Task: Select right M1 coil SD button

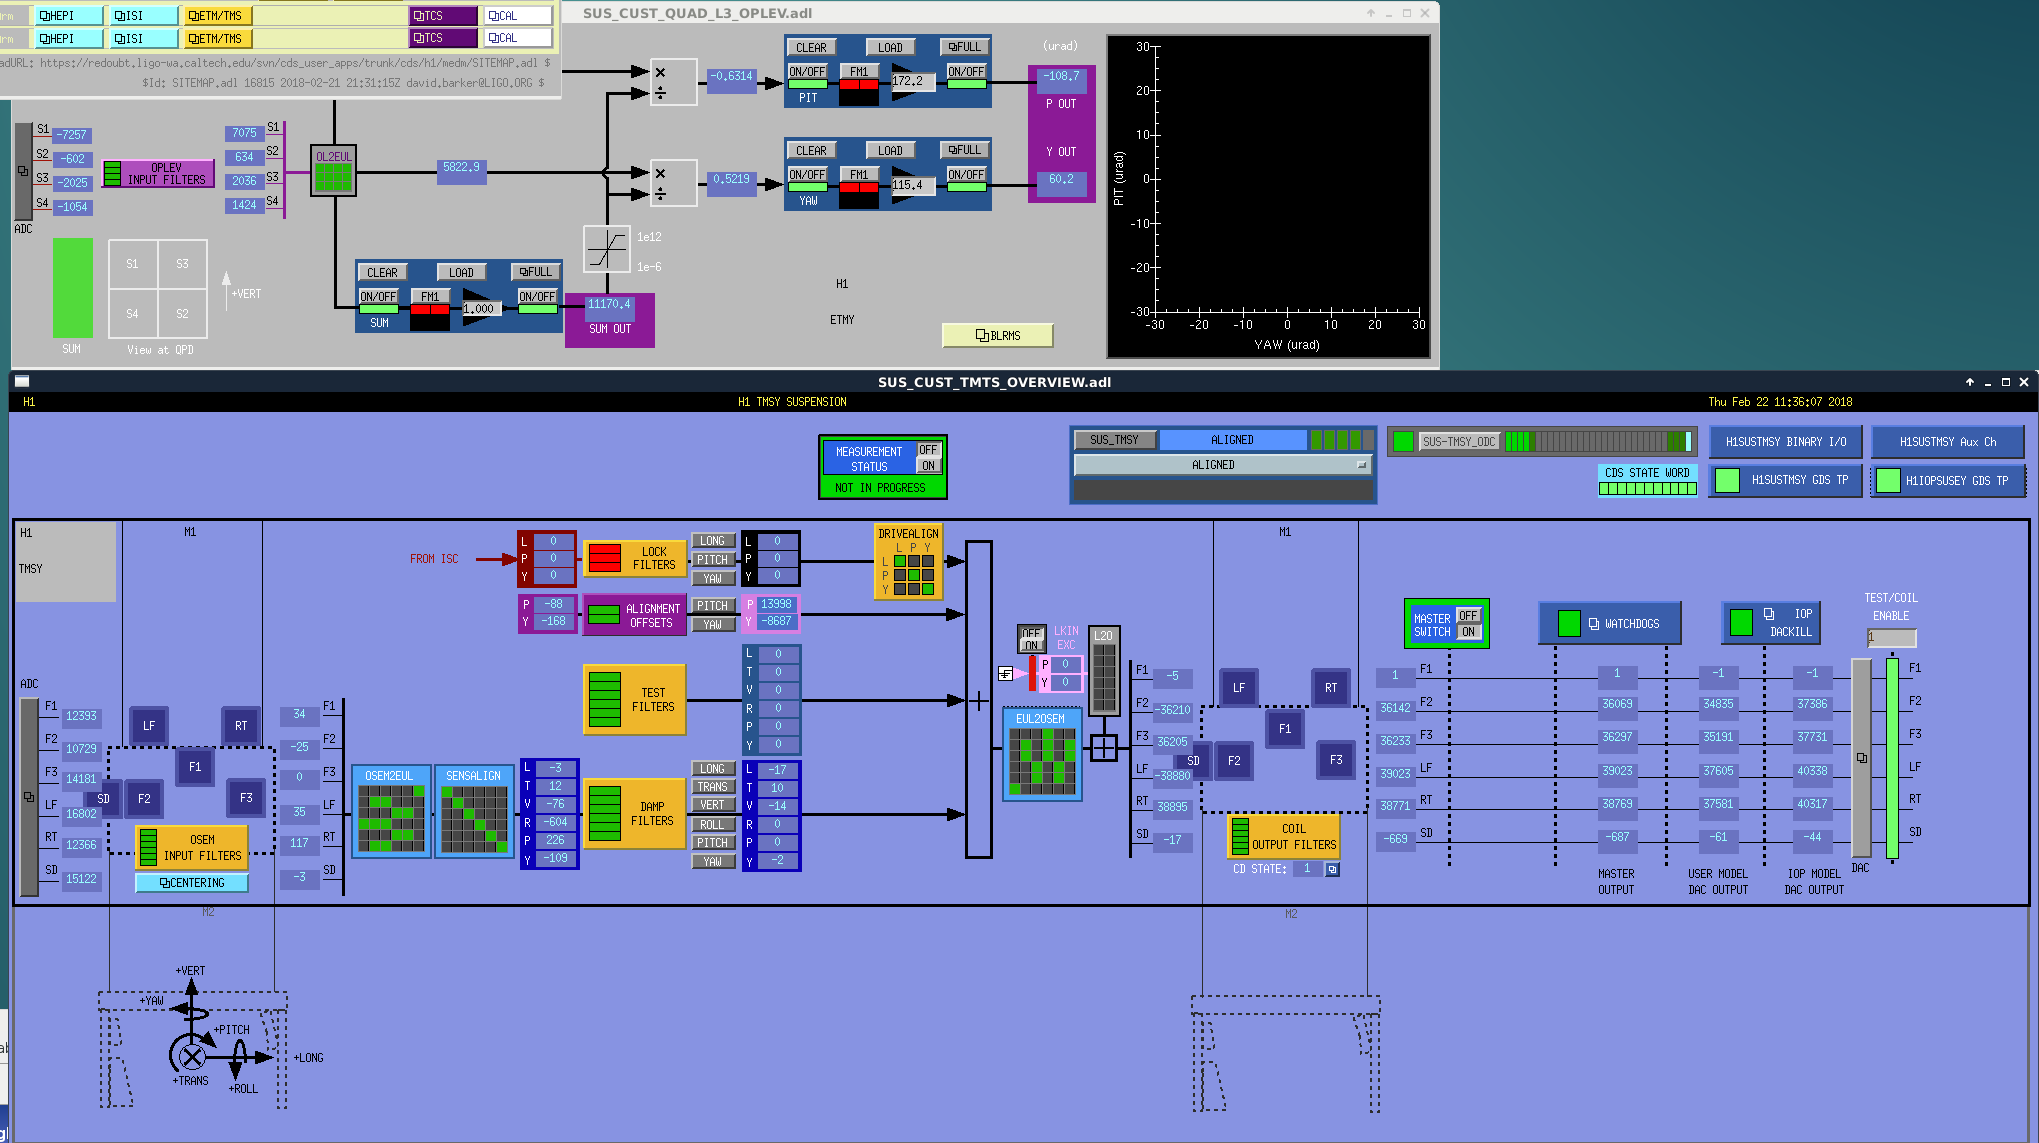Action: pyautogui.click(x=1193, y=761)
